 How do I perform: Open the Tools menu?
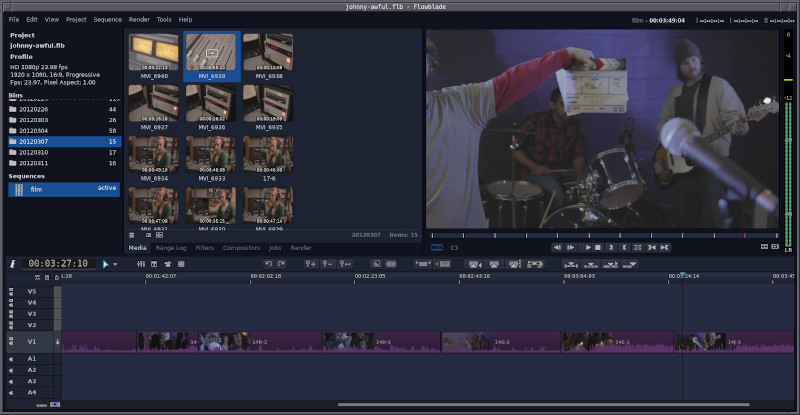coord(164,19)
